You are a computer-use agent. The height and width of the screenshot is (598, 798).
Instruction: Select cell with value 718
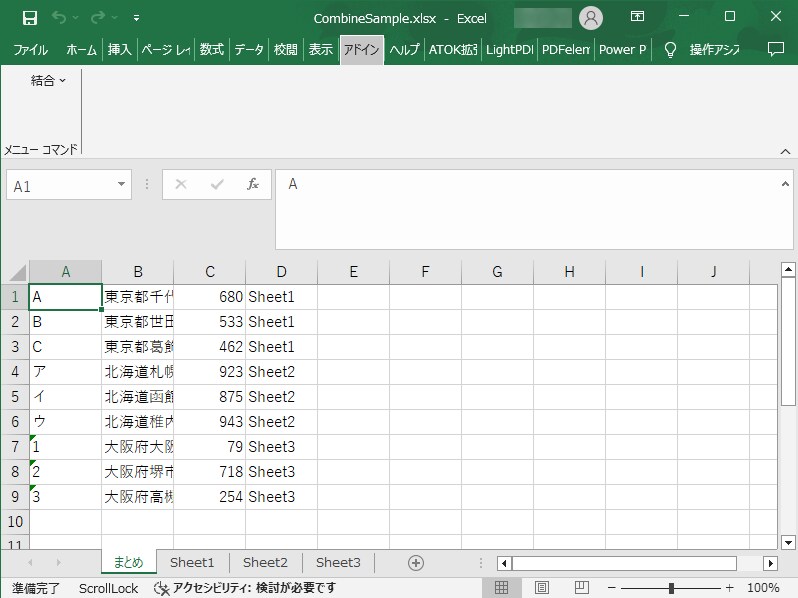pyautogui.click(x=210, y=472)
